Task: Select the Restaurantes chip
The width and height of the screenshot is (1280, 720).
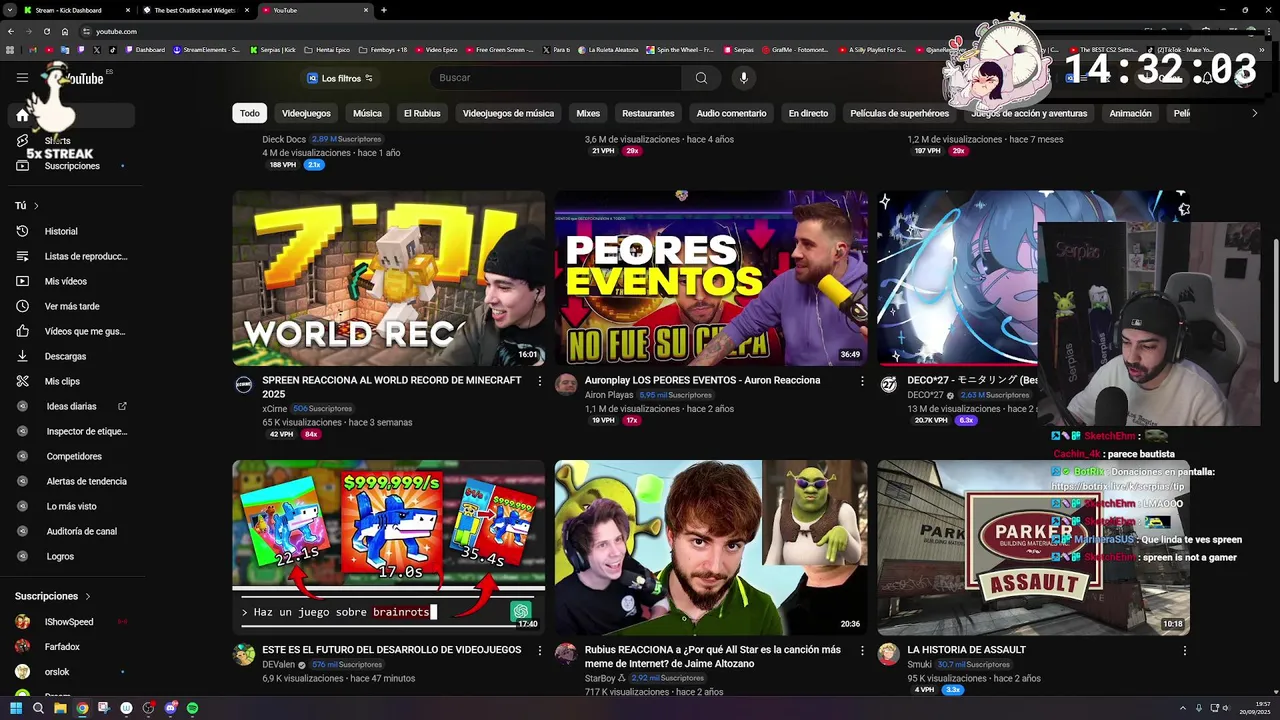Action: click(x=648, y=113)
